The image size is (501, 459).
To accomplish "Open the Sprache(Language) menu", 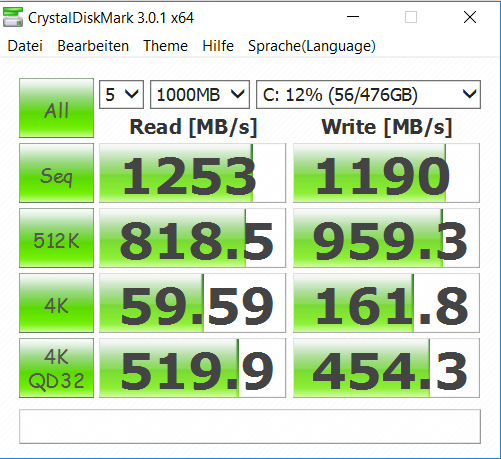I will pos(312,46).
